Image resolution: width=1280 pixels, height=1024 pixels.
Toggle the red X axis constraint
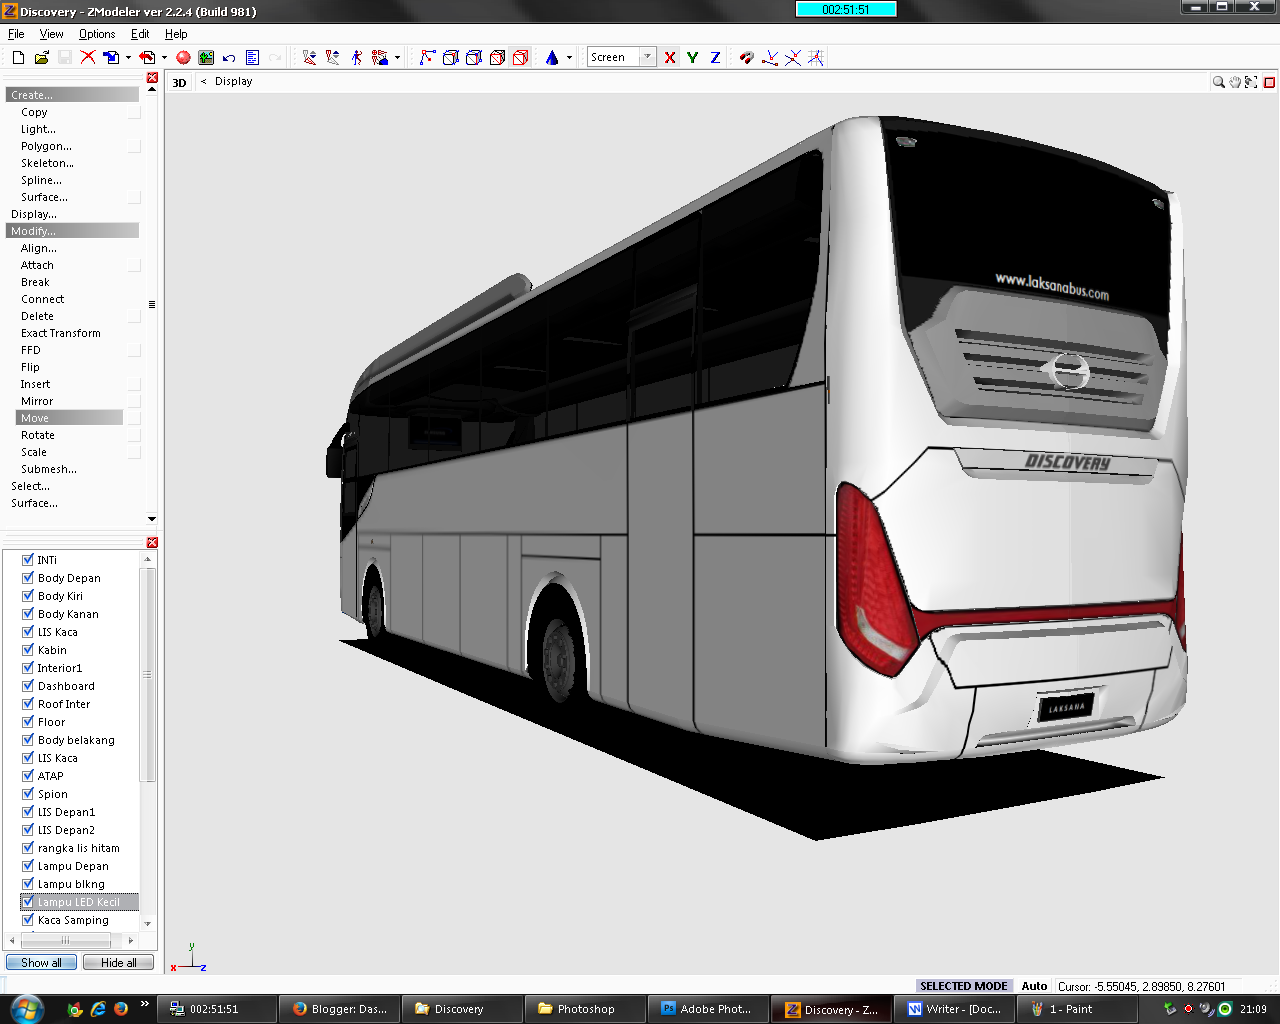670,57
